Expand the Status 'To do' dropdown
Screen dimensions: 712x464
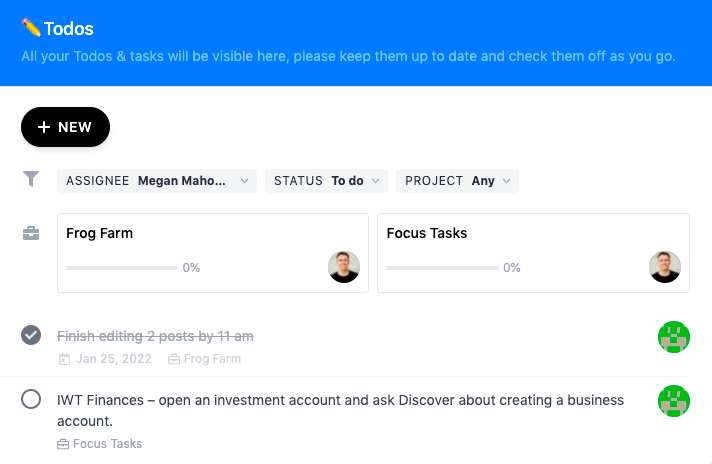(x=326, y=181)
